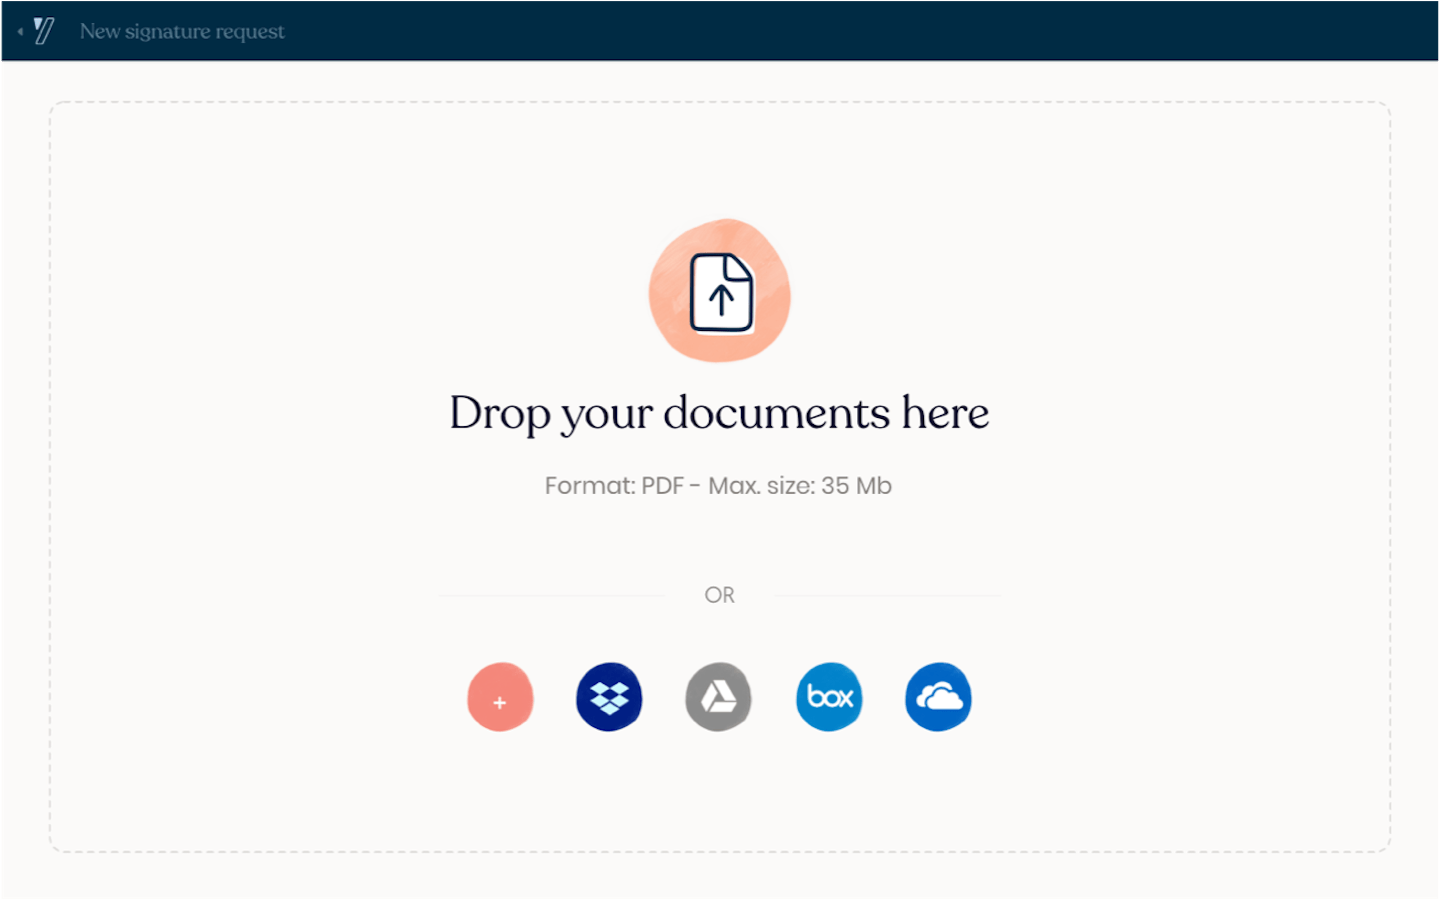This screenshot has height=900, width=1439.
Task: Click the PDF format size note
Action: 717,485
